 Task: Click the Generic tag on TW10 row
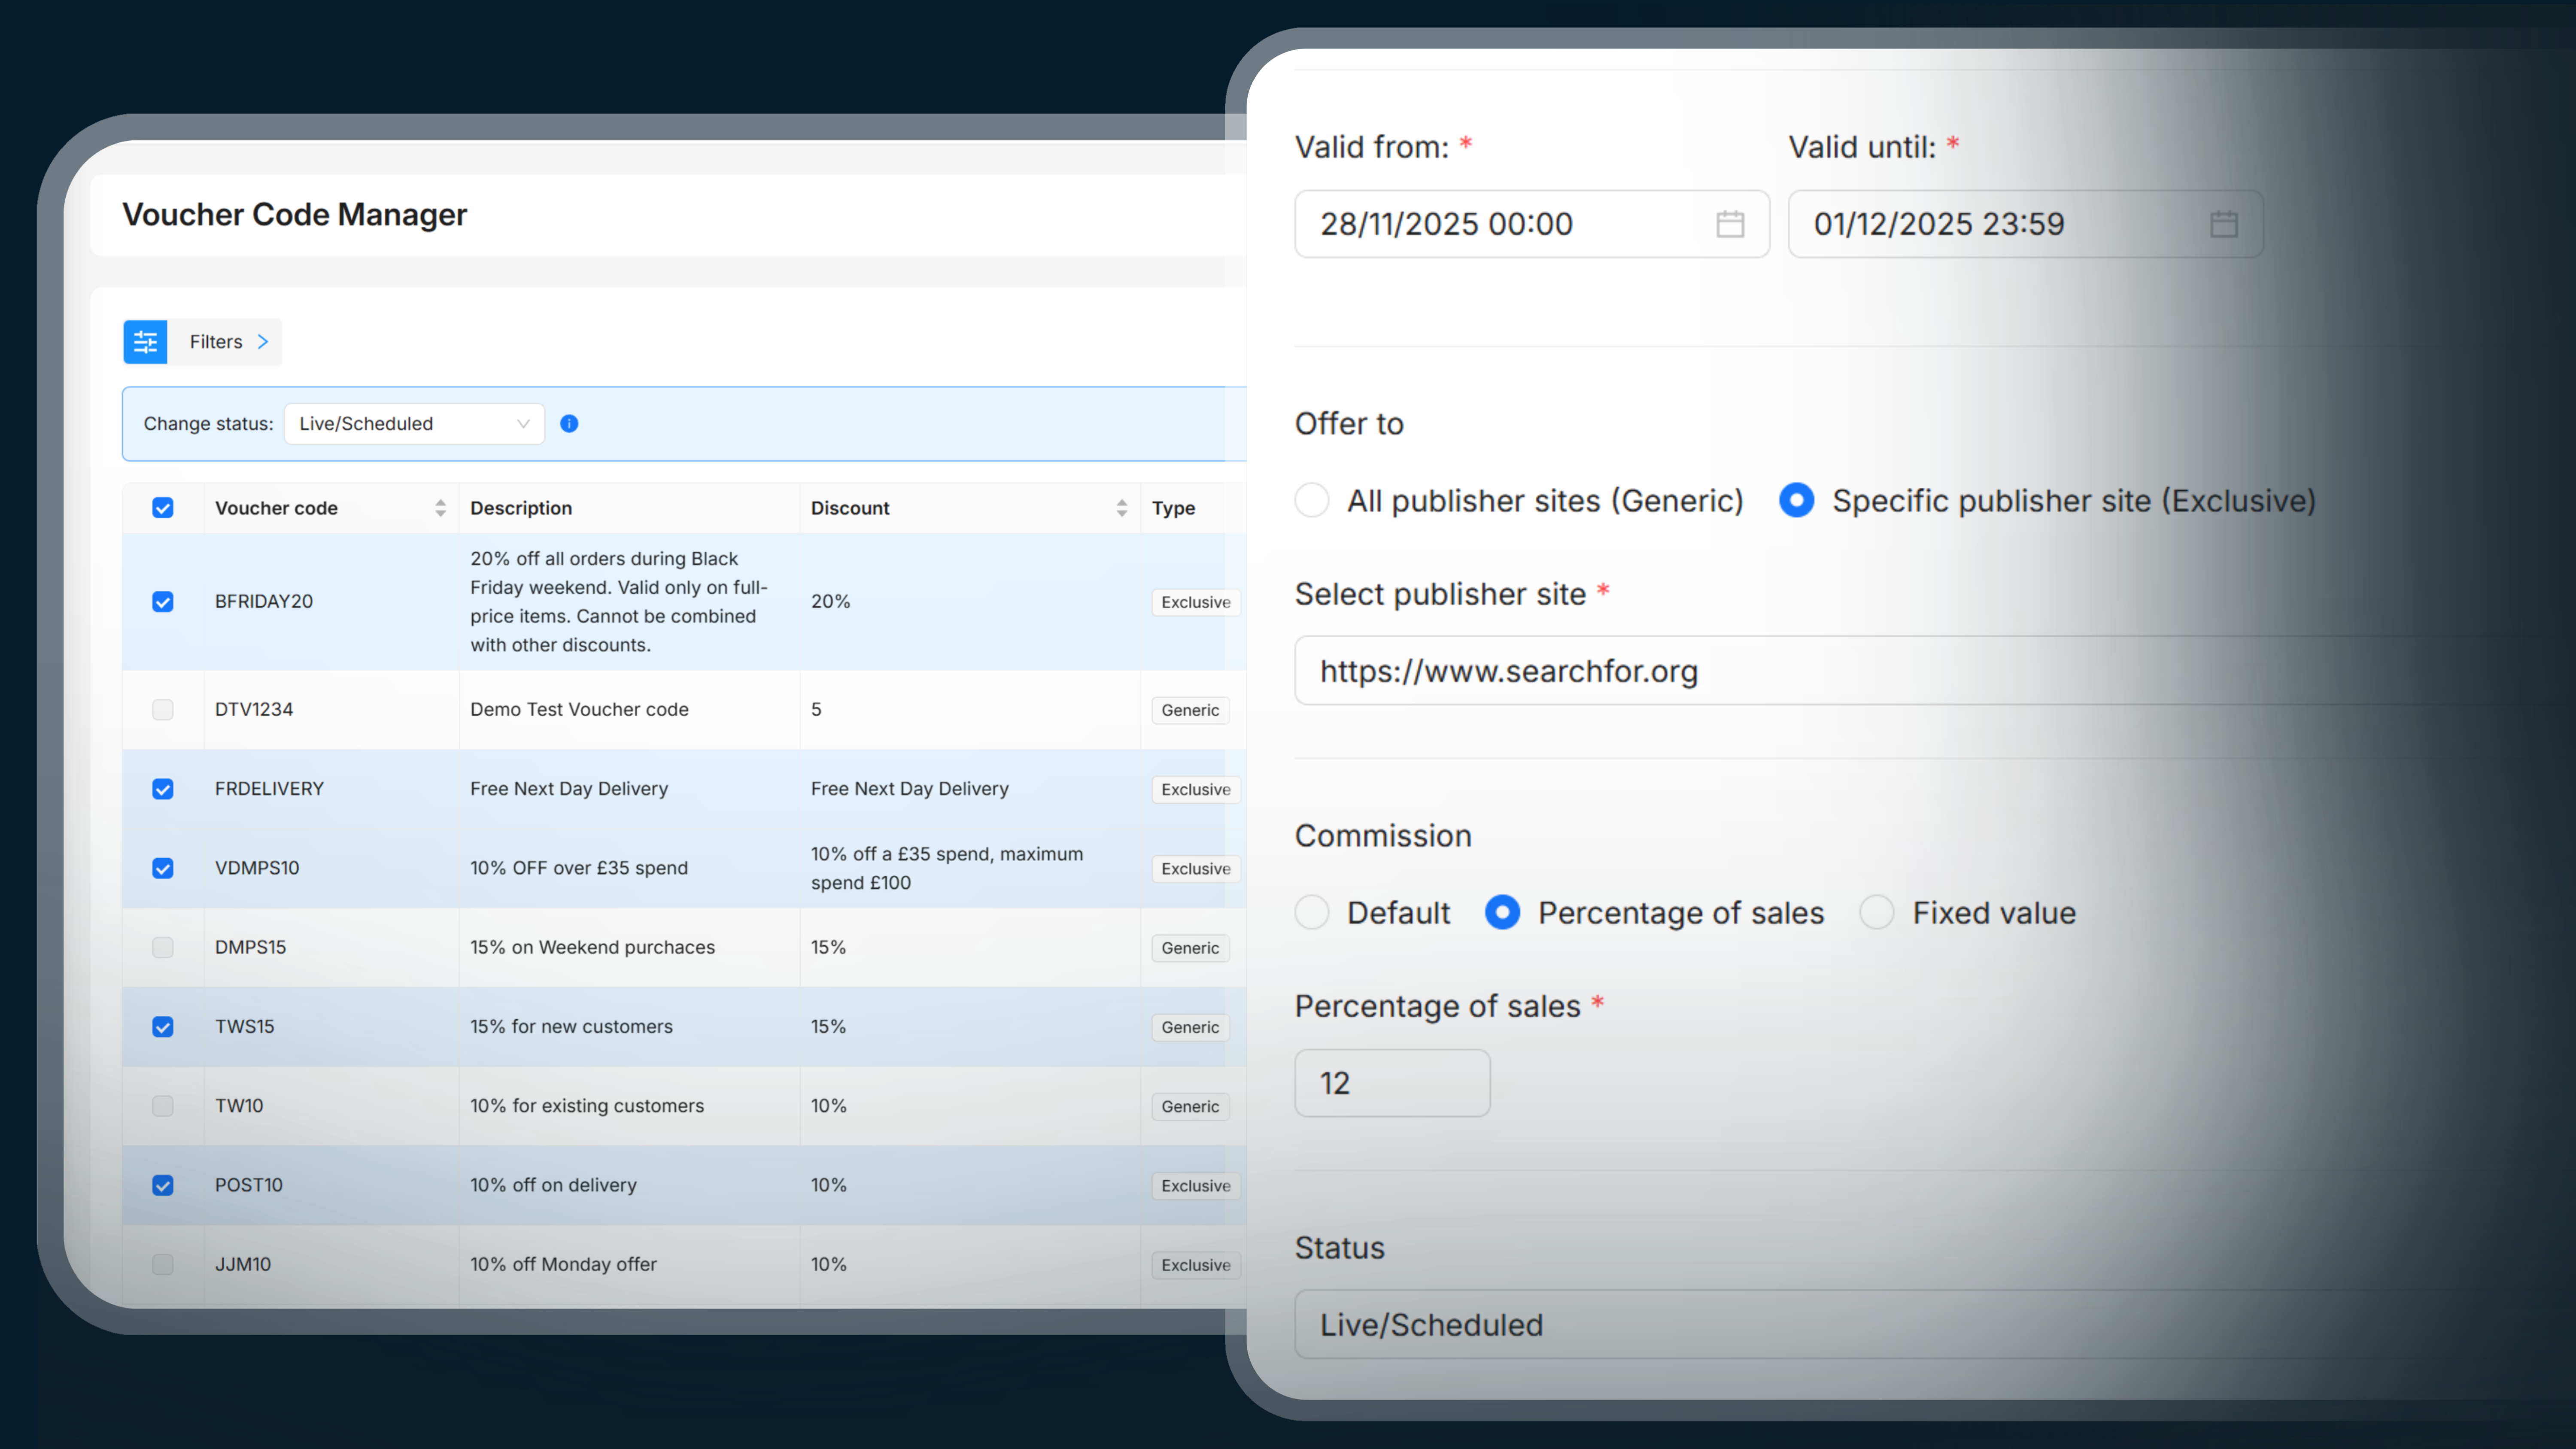[1190, 1107]
